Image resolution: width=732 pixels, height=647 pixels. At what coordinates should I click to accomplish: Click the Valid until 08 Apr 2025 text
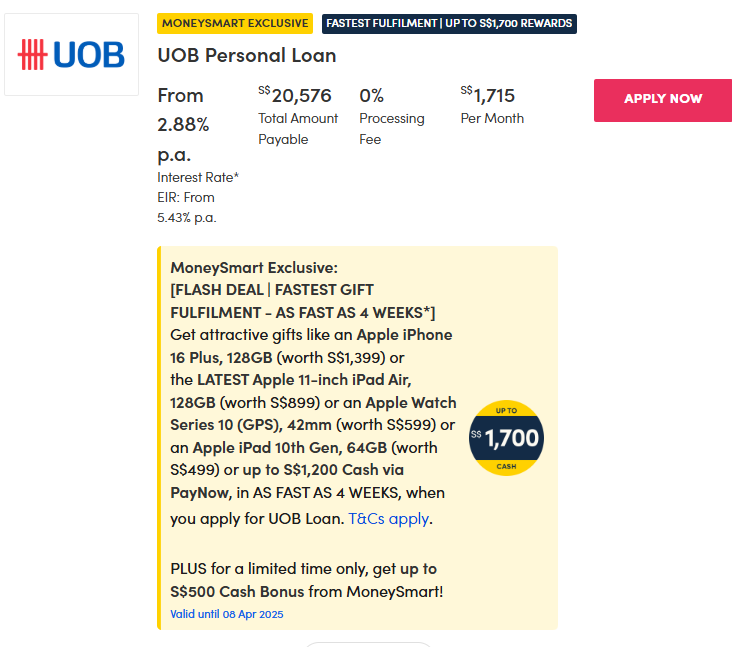pos(226,614)
